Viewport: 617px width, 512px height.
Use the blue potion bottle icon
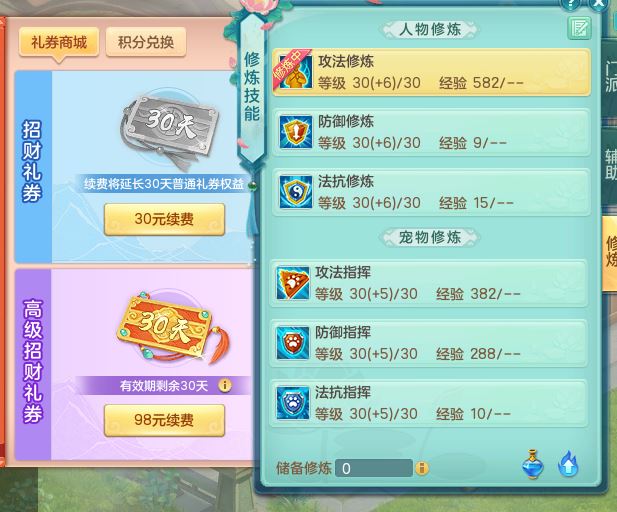click(x=533, y=464)
